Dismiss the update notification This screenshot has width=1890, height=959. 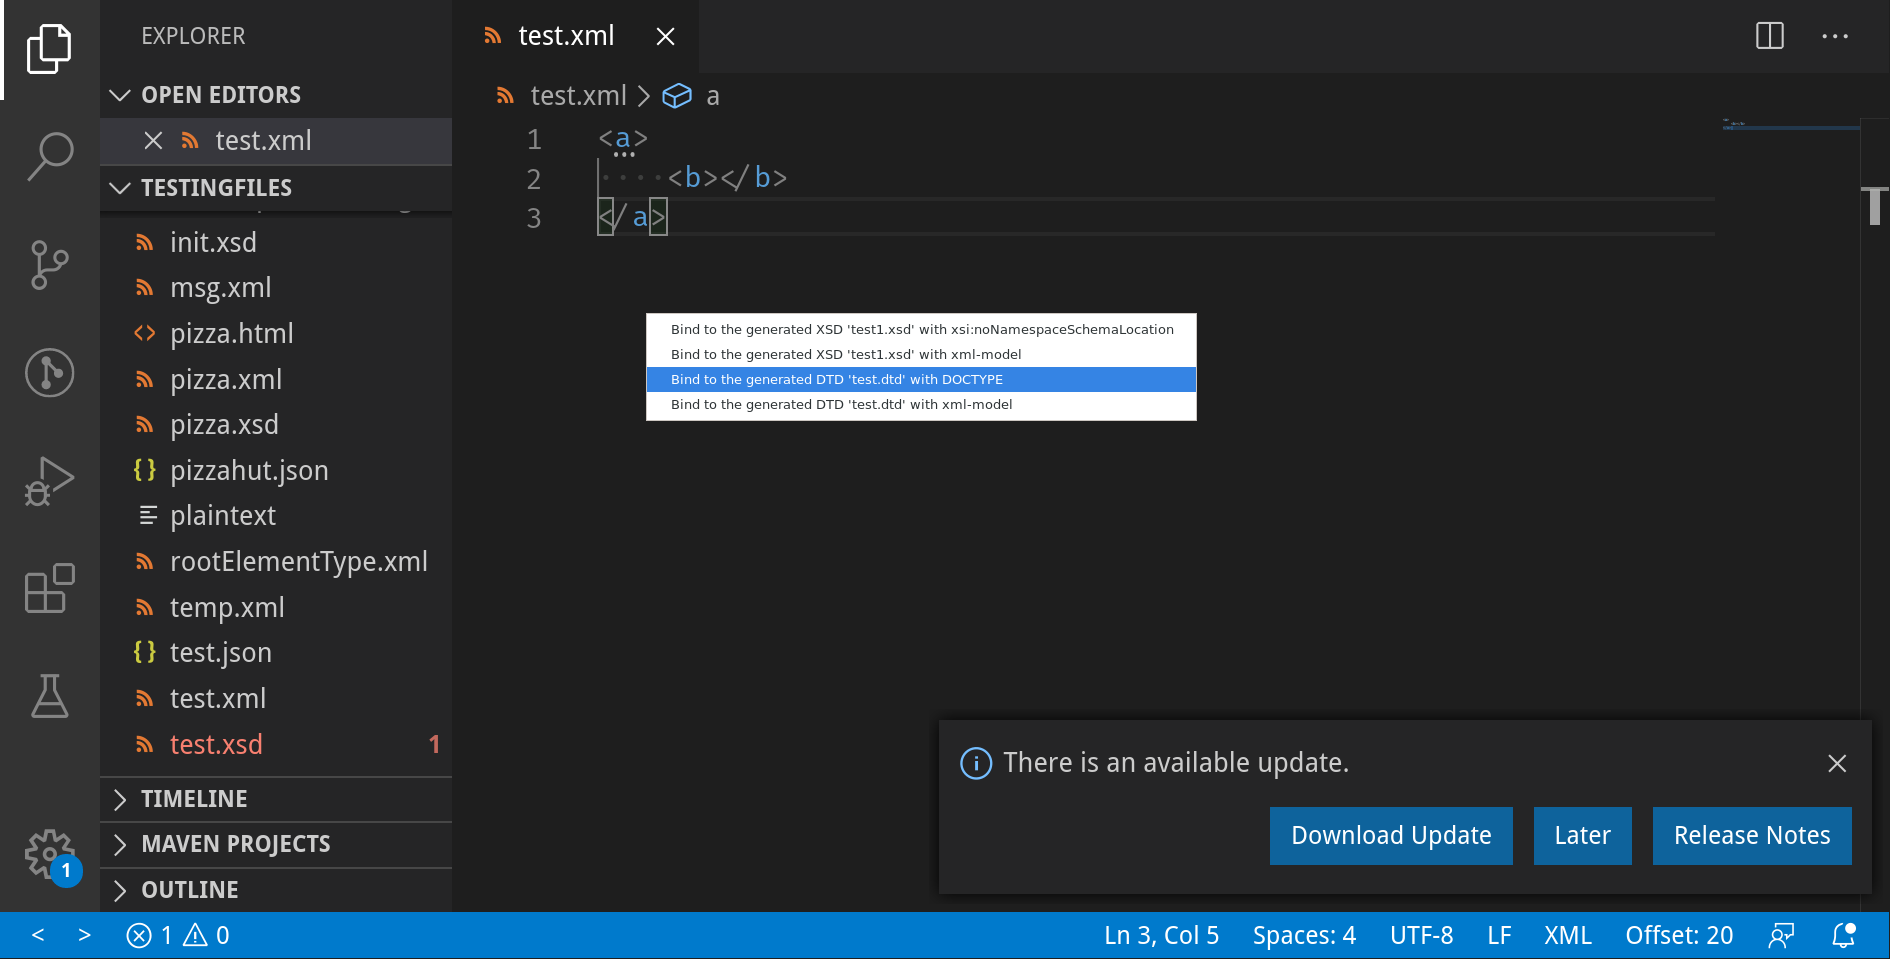1837,763
